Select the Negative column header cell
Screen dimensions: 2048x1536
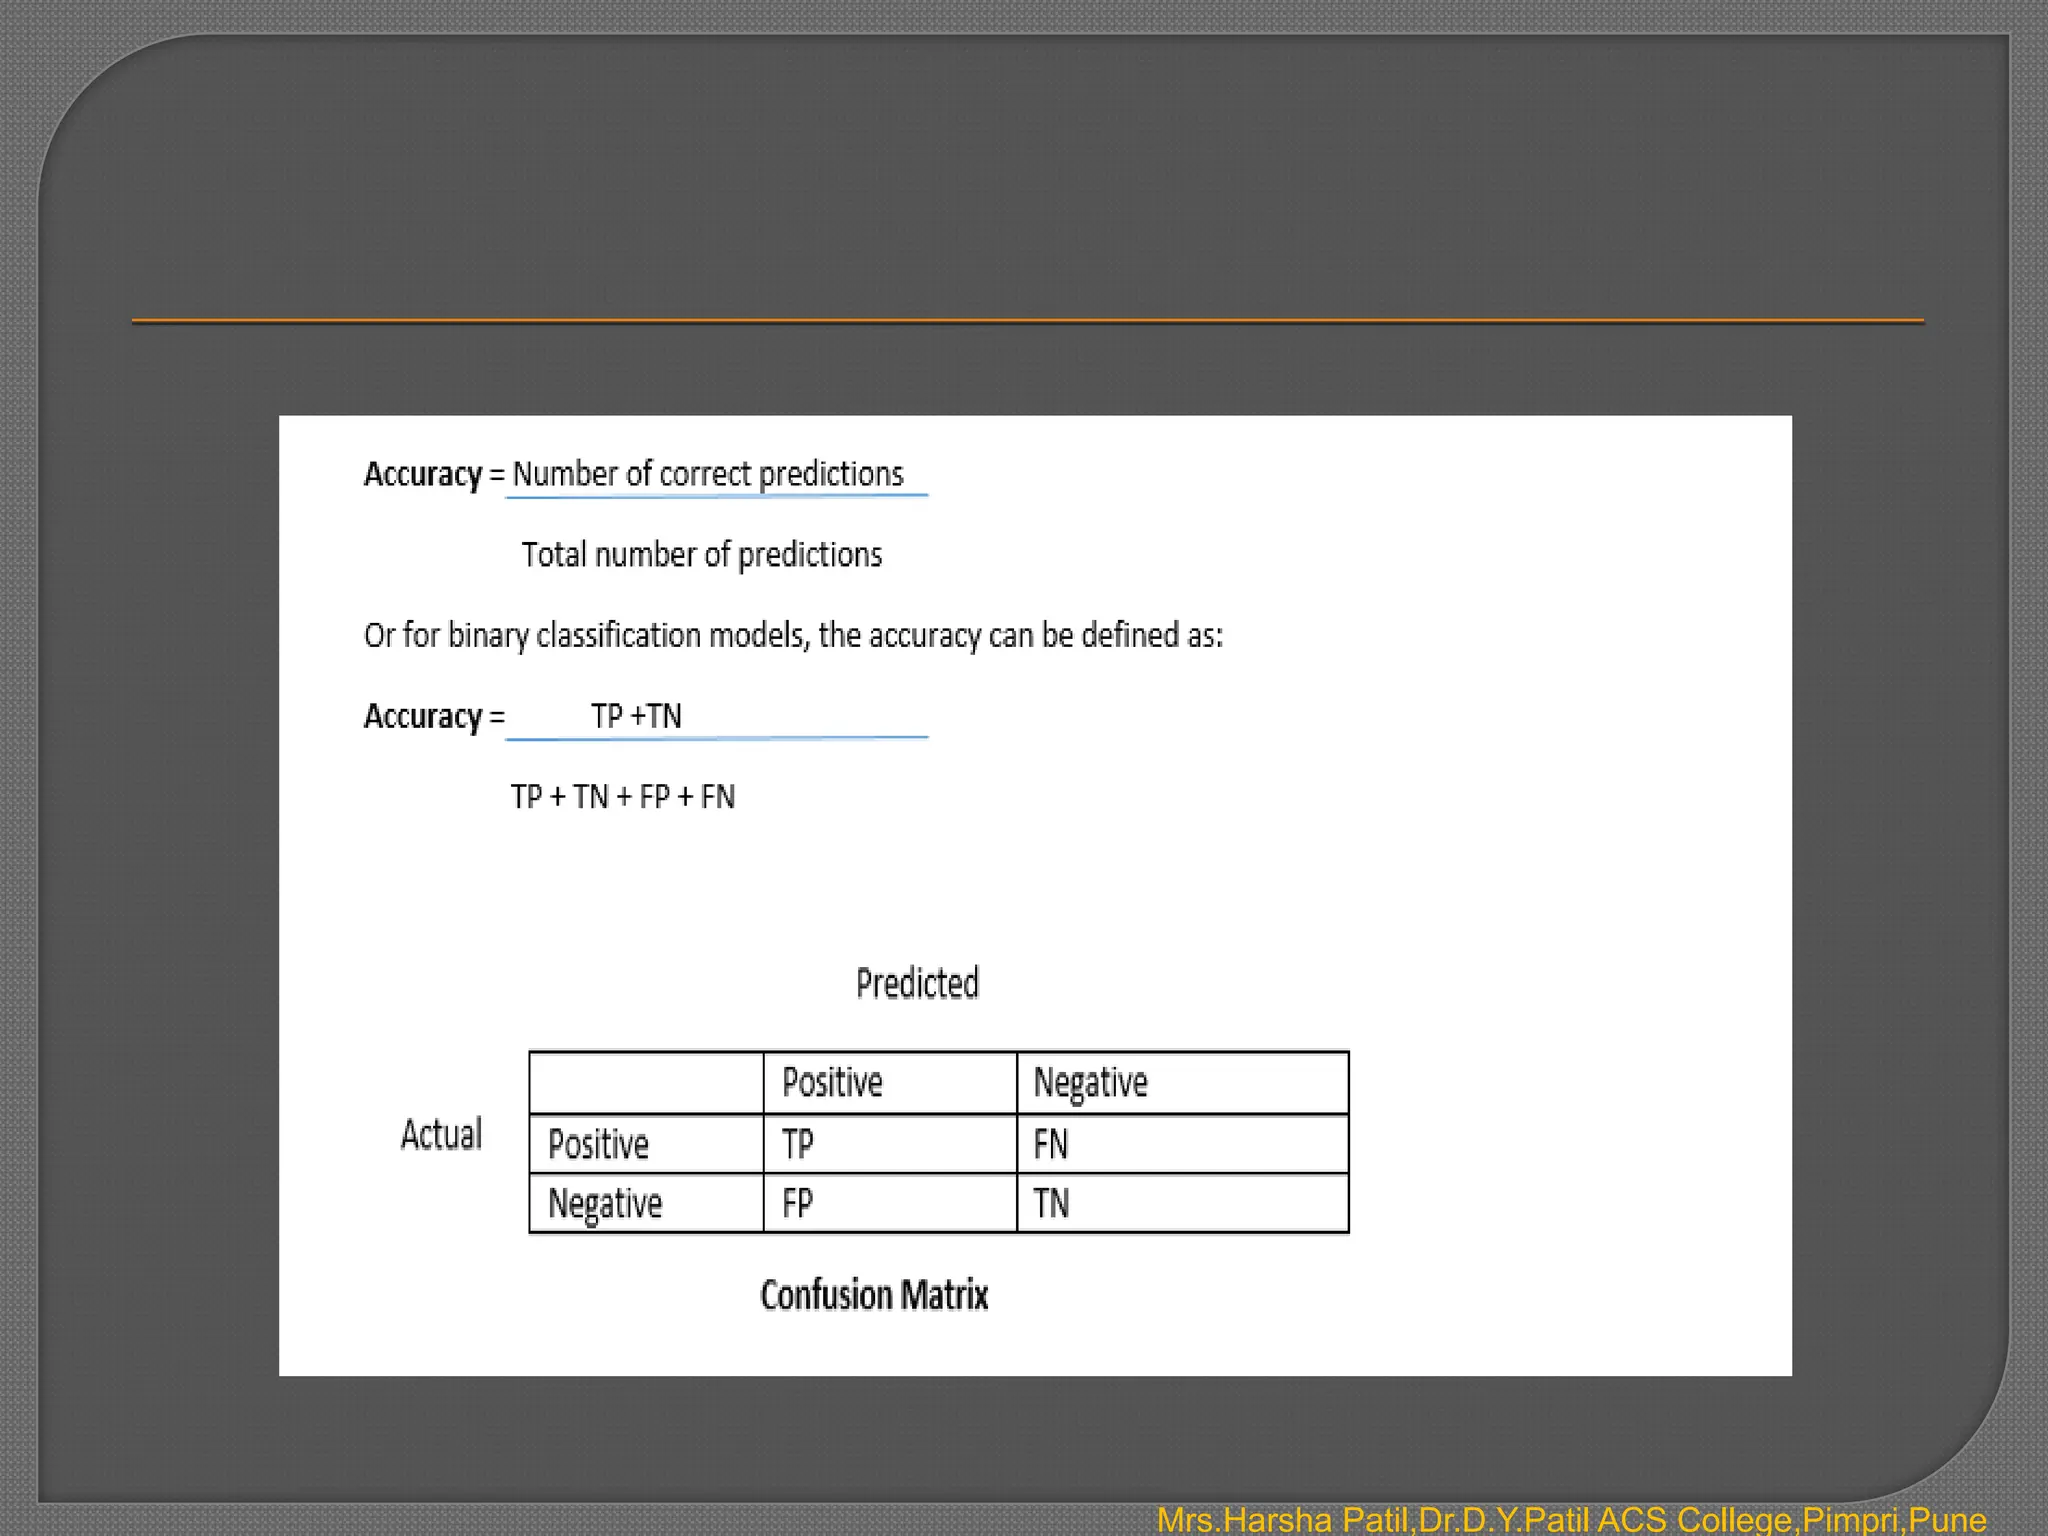[x=1090, y=1083]
